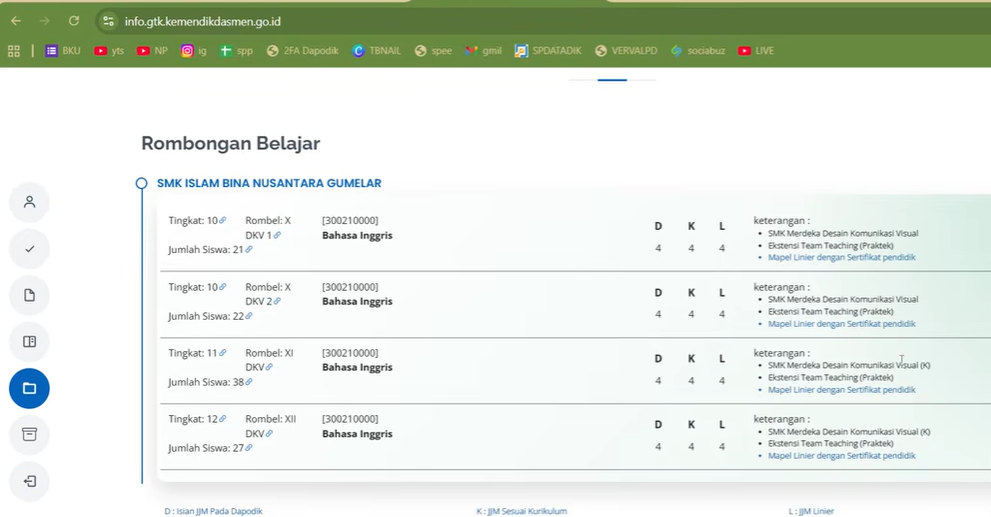Image resolution: width=991 pixels, height=517 pixels.
Task: Open the spee bookmark
Action: (433, 51)
